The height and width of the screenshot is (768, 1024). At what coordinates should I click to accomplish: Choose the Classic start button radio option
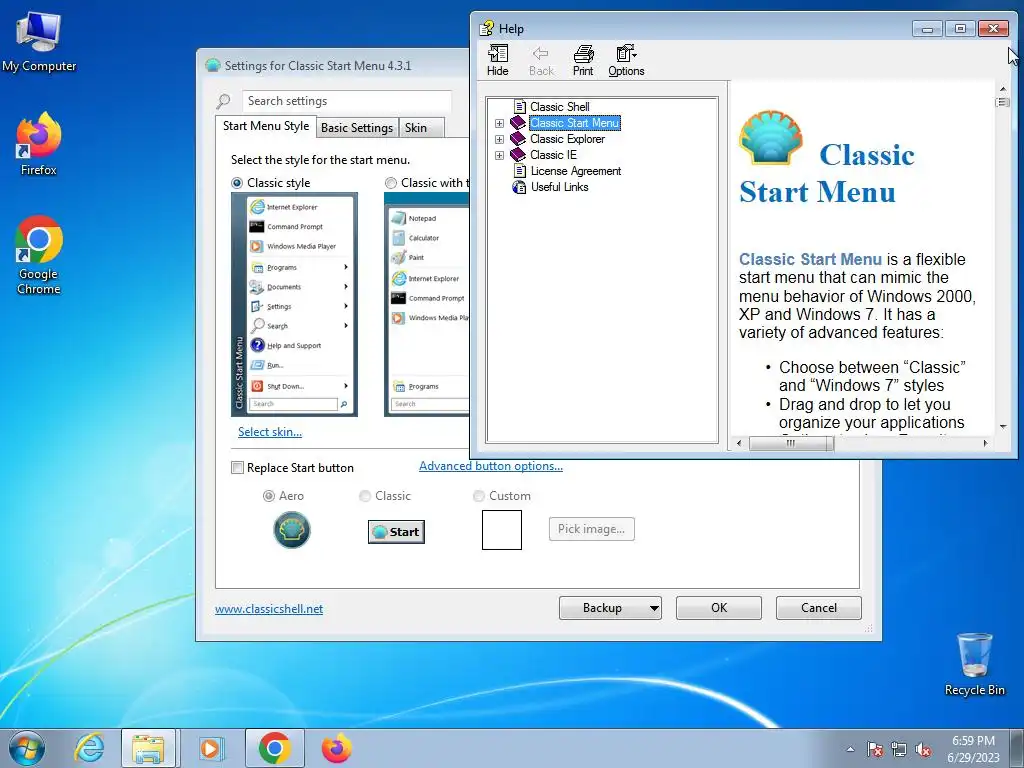click(365, 496)
